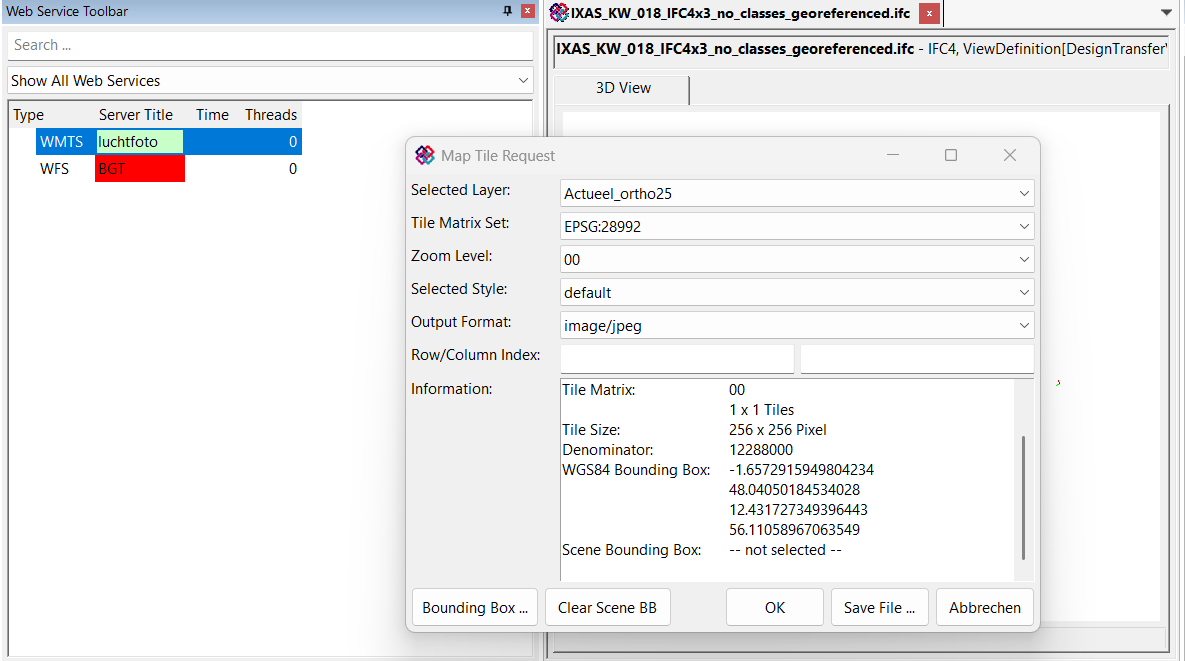Click the Clear Scene BB button
Viewport: 1185px width, 661px height.
point(607,608)
